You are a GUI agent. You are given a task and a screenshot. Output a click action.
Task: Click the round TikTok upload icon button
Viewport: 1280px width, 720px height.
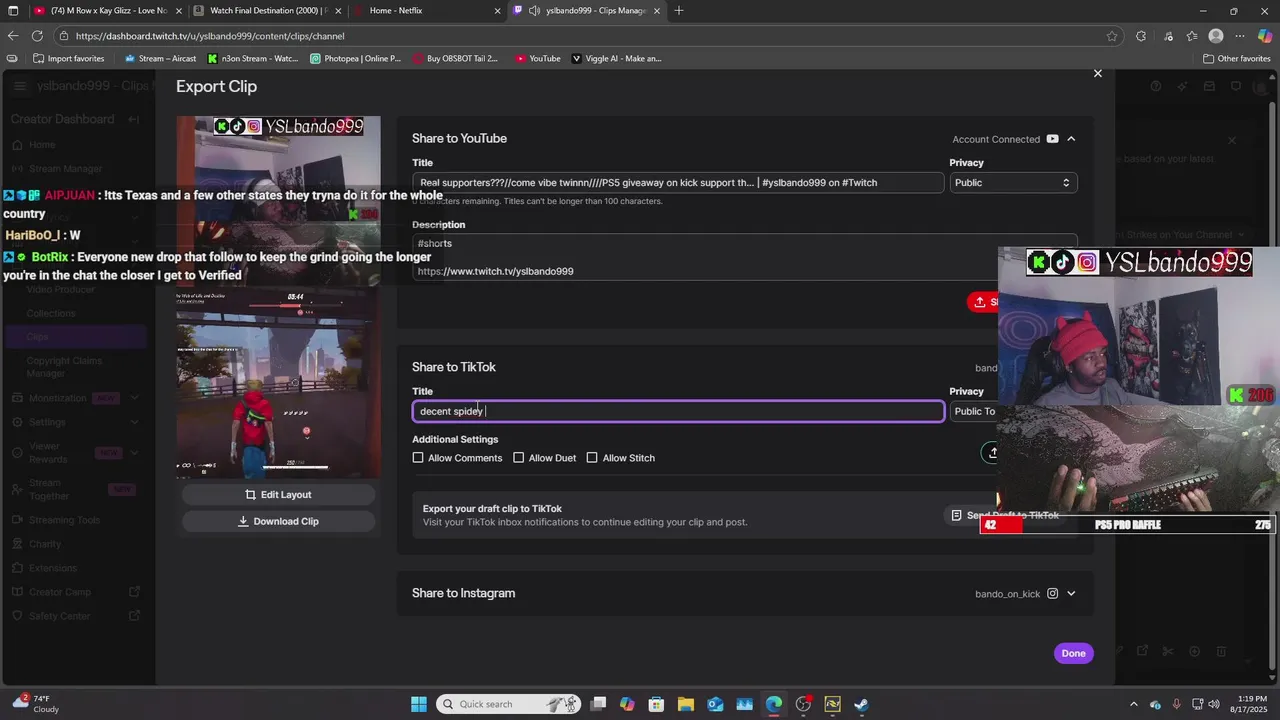990,453
